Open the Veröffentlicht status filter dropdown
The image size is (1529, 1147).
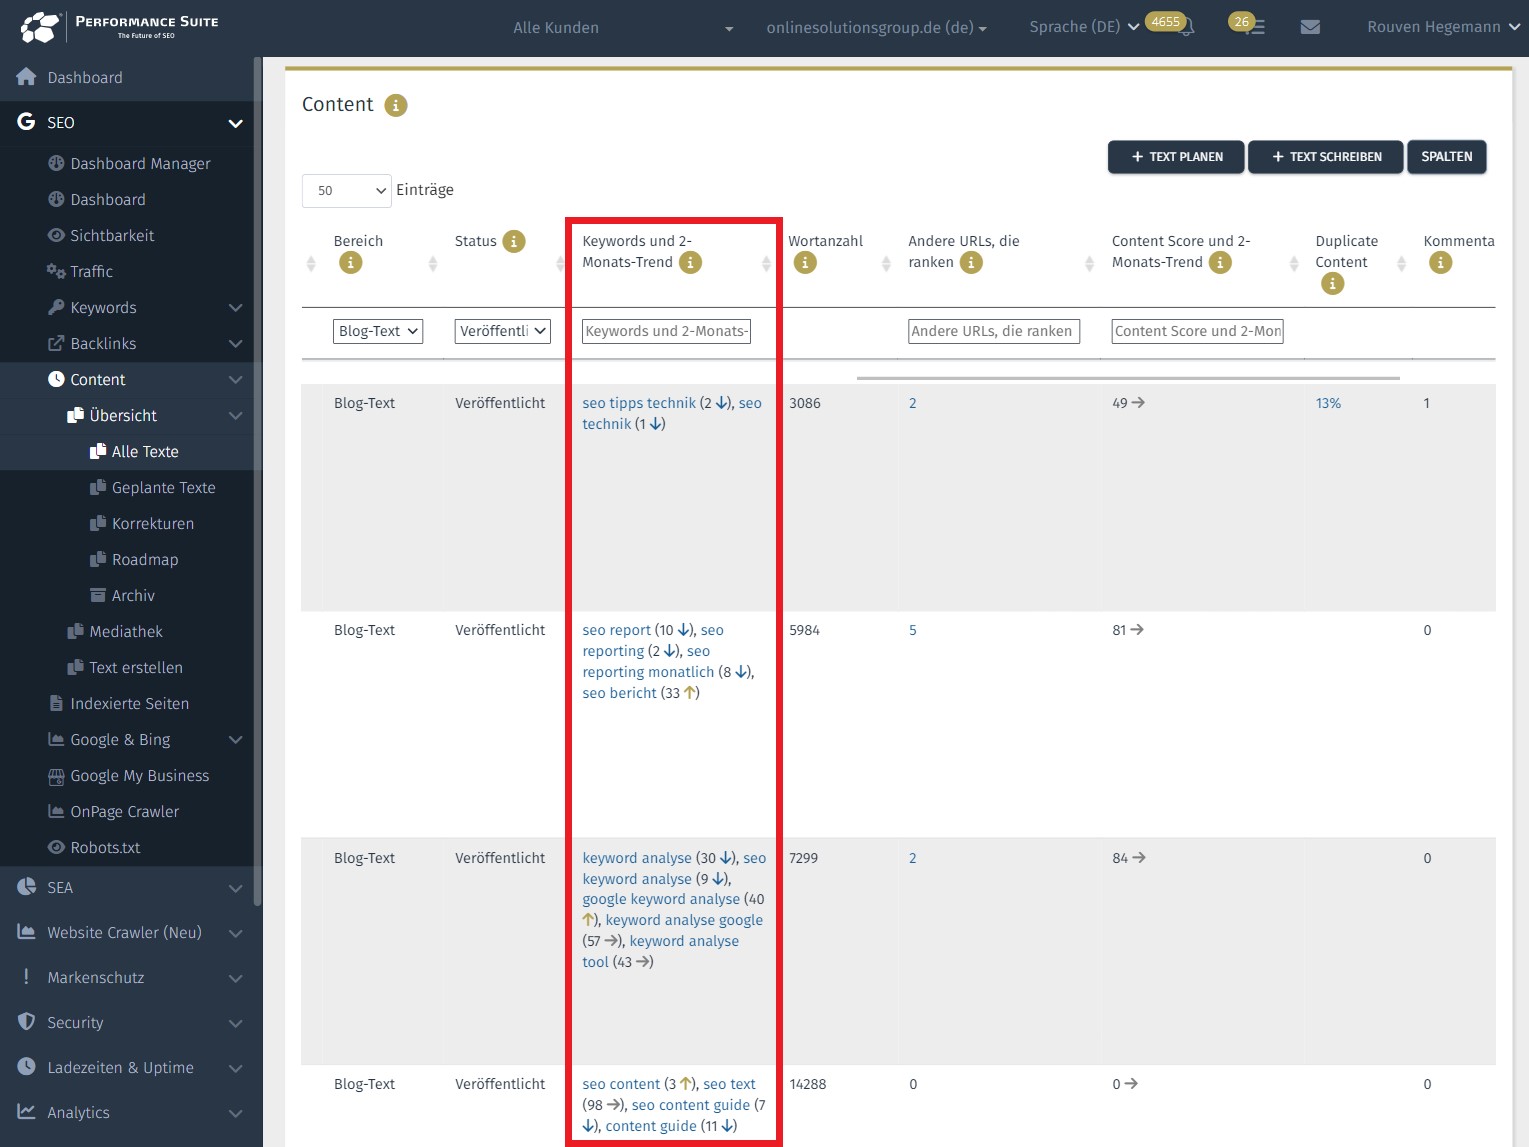click(x=503, y=331)
